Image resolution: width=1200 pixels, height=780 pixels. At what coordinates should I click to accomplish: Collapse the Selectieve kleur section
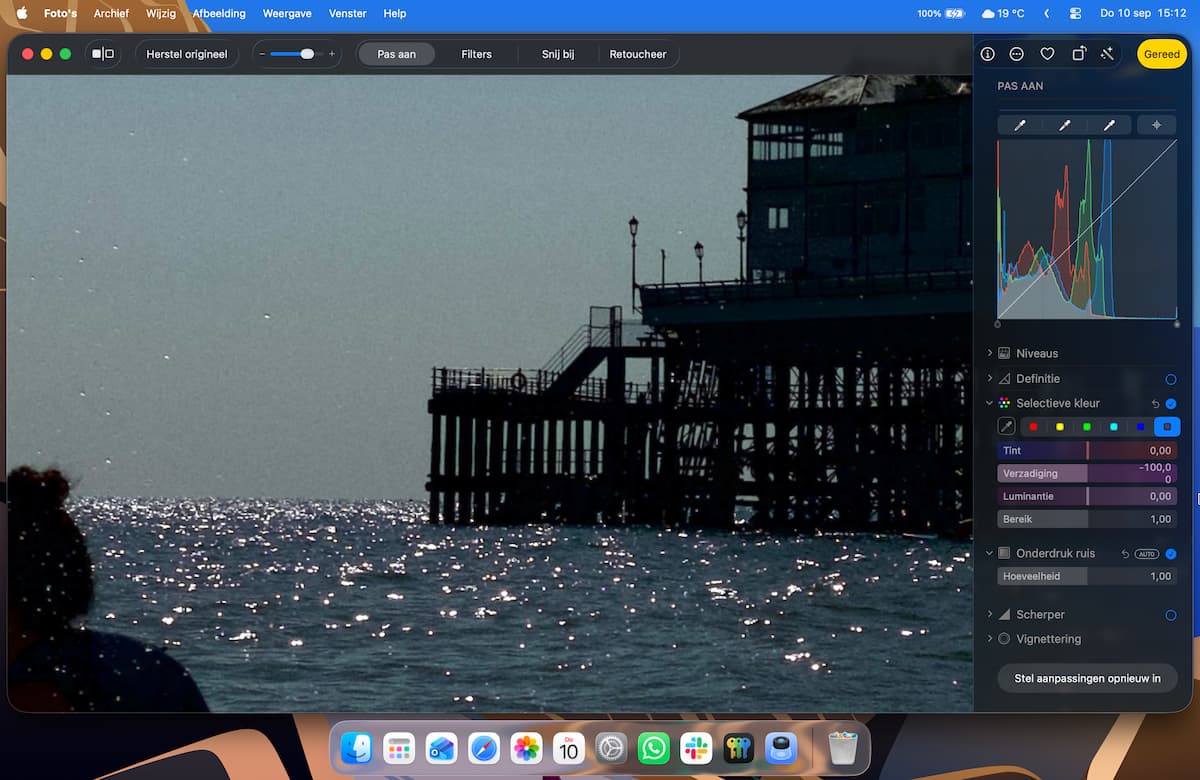pyautogui.click(x=990, y=403)
